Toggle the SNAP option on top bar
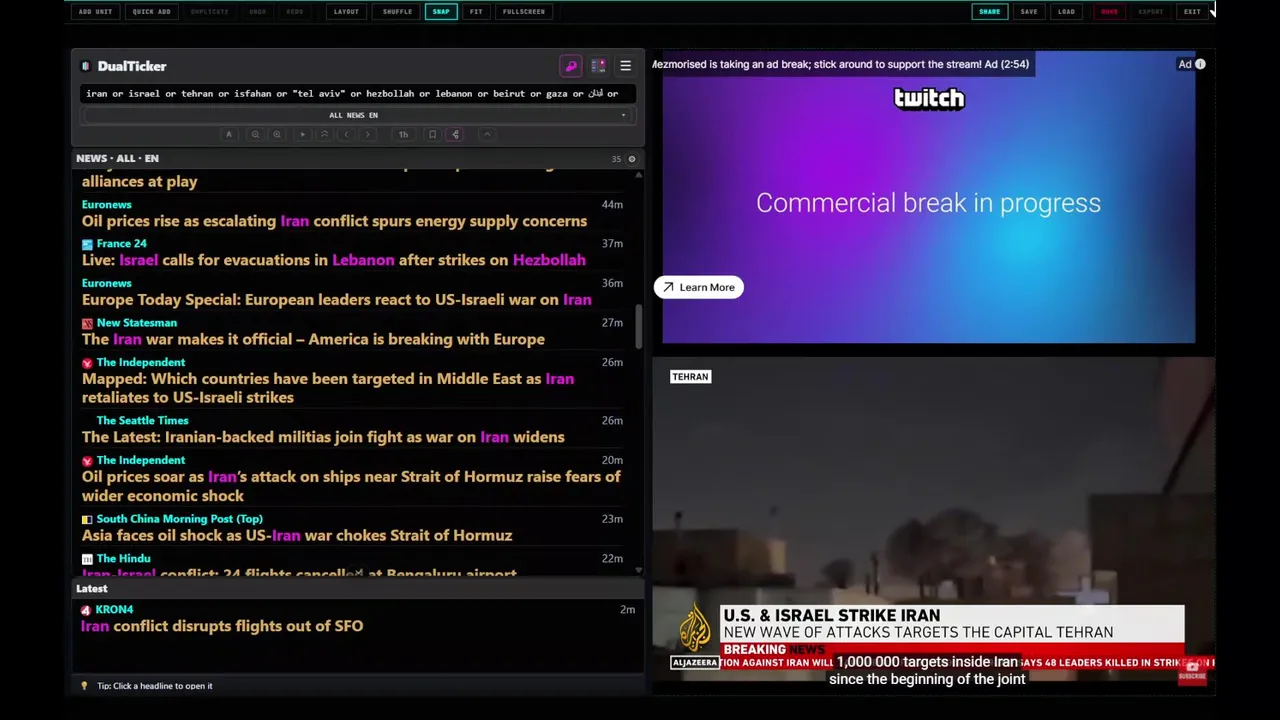The image size is (1280, 720). pos(441,12)
